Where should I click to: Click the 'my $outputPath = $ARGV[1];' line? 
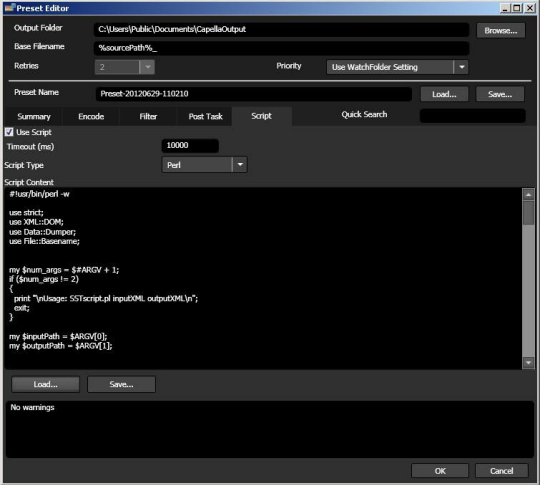pos(61,346)
